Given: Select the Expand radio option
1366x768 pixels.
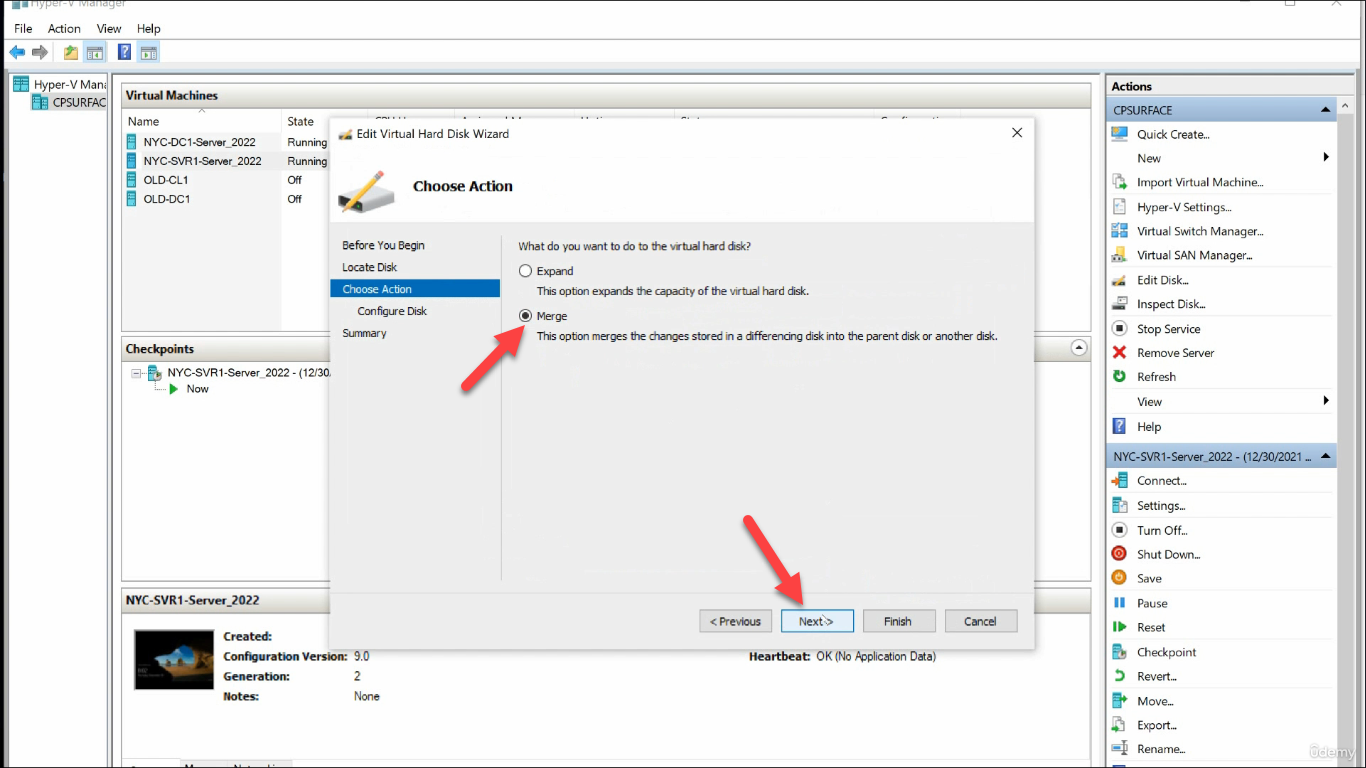Looking at the screenshot, I should (x=526, y=271).
